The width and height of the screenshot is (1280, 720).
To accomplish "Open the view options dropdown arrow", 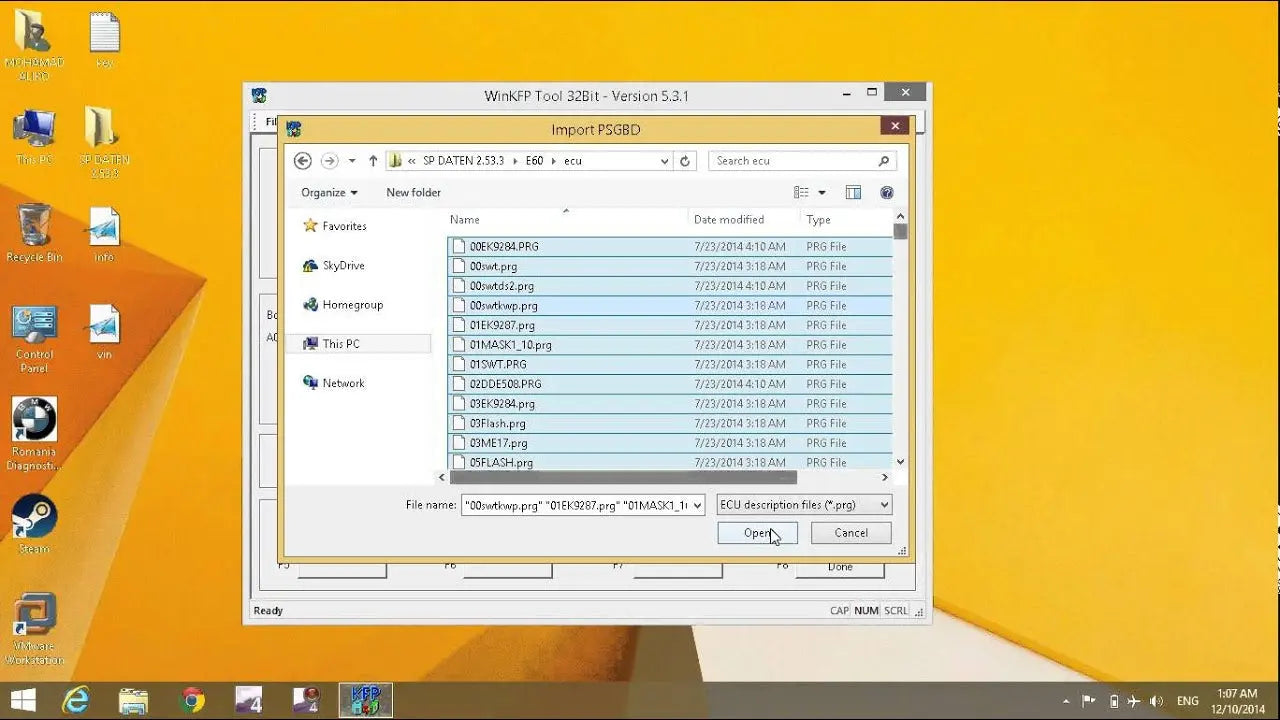I will (x=822, y=193).
